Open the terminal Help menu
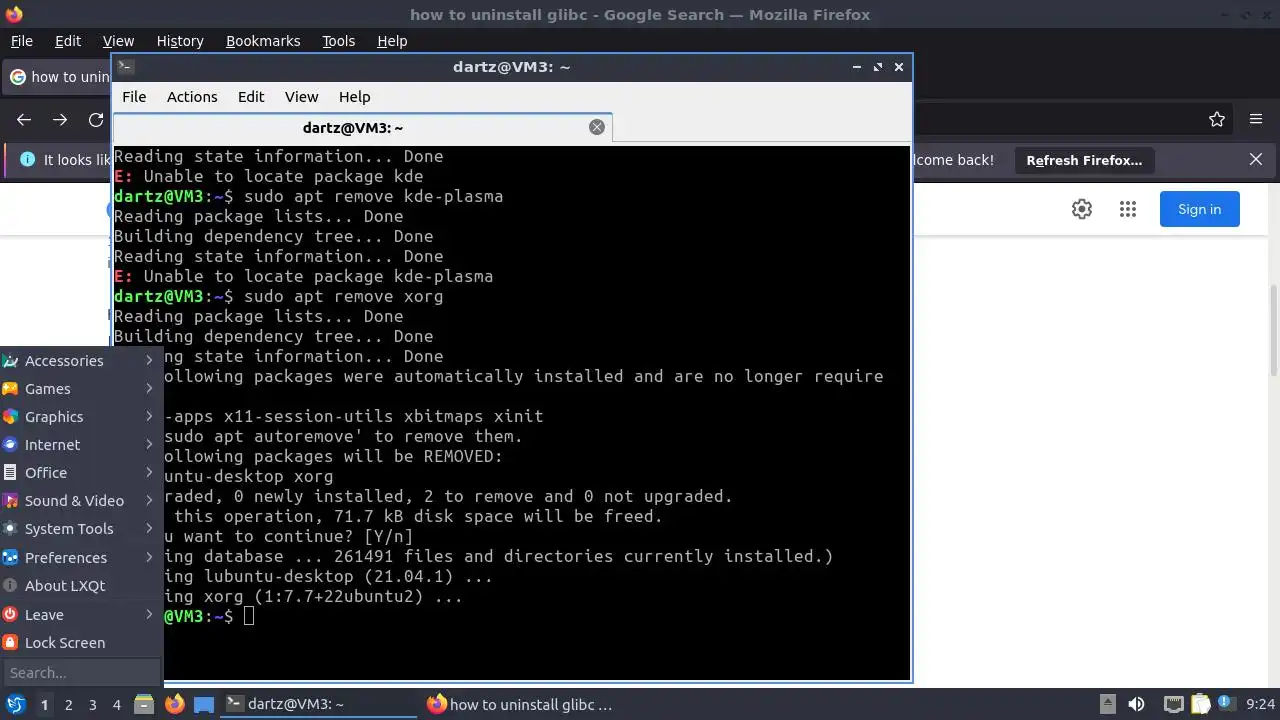Image resolution: width=1280 pixels, height=720 pixels. (355, 97)
